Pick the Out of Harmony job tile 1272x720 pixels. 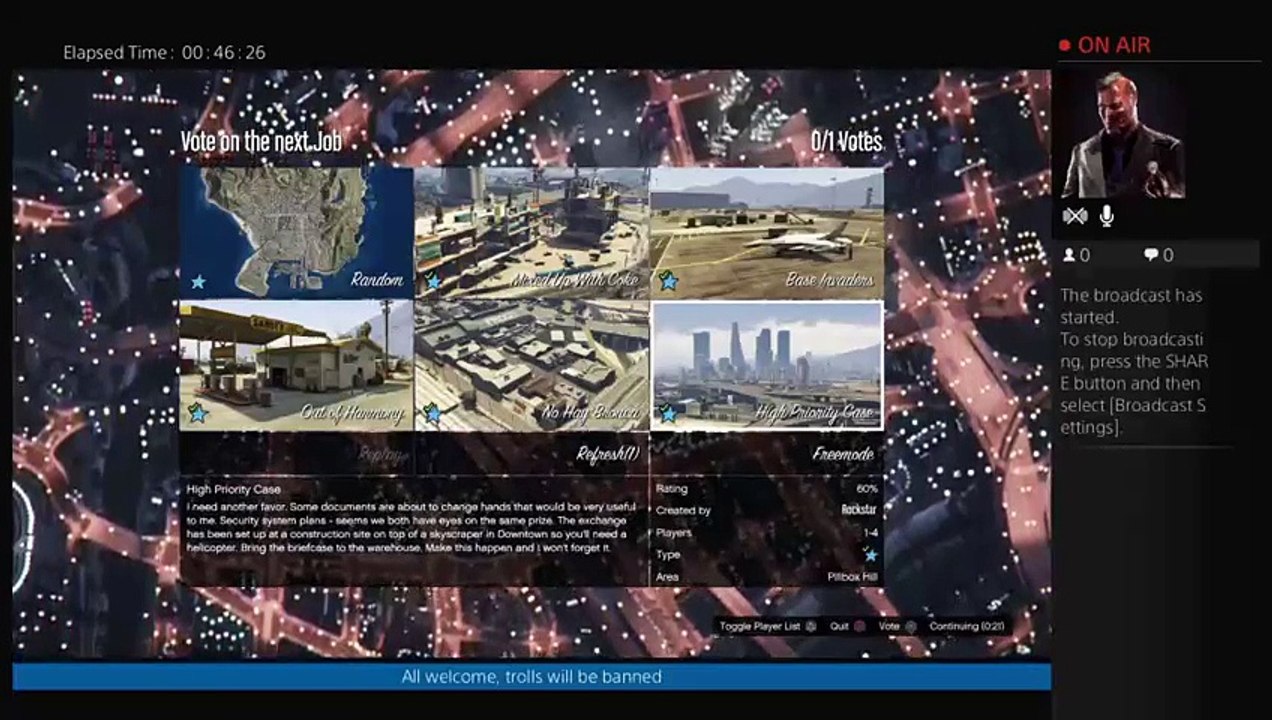(x=297, y=366)
